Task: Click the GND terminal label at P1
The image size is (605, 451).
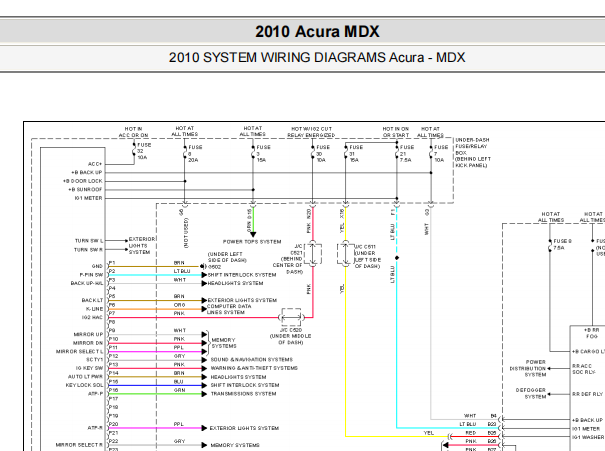Action: click(x=97, y=266)
